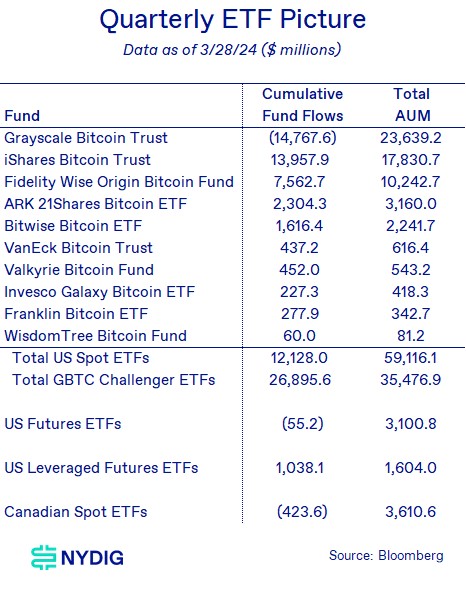Select Canadian Spot ETFs row label
Screen dimensions: 466x591
coord(75,512)
